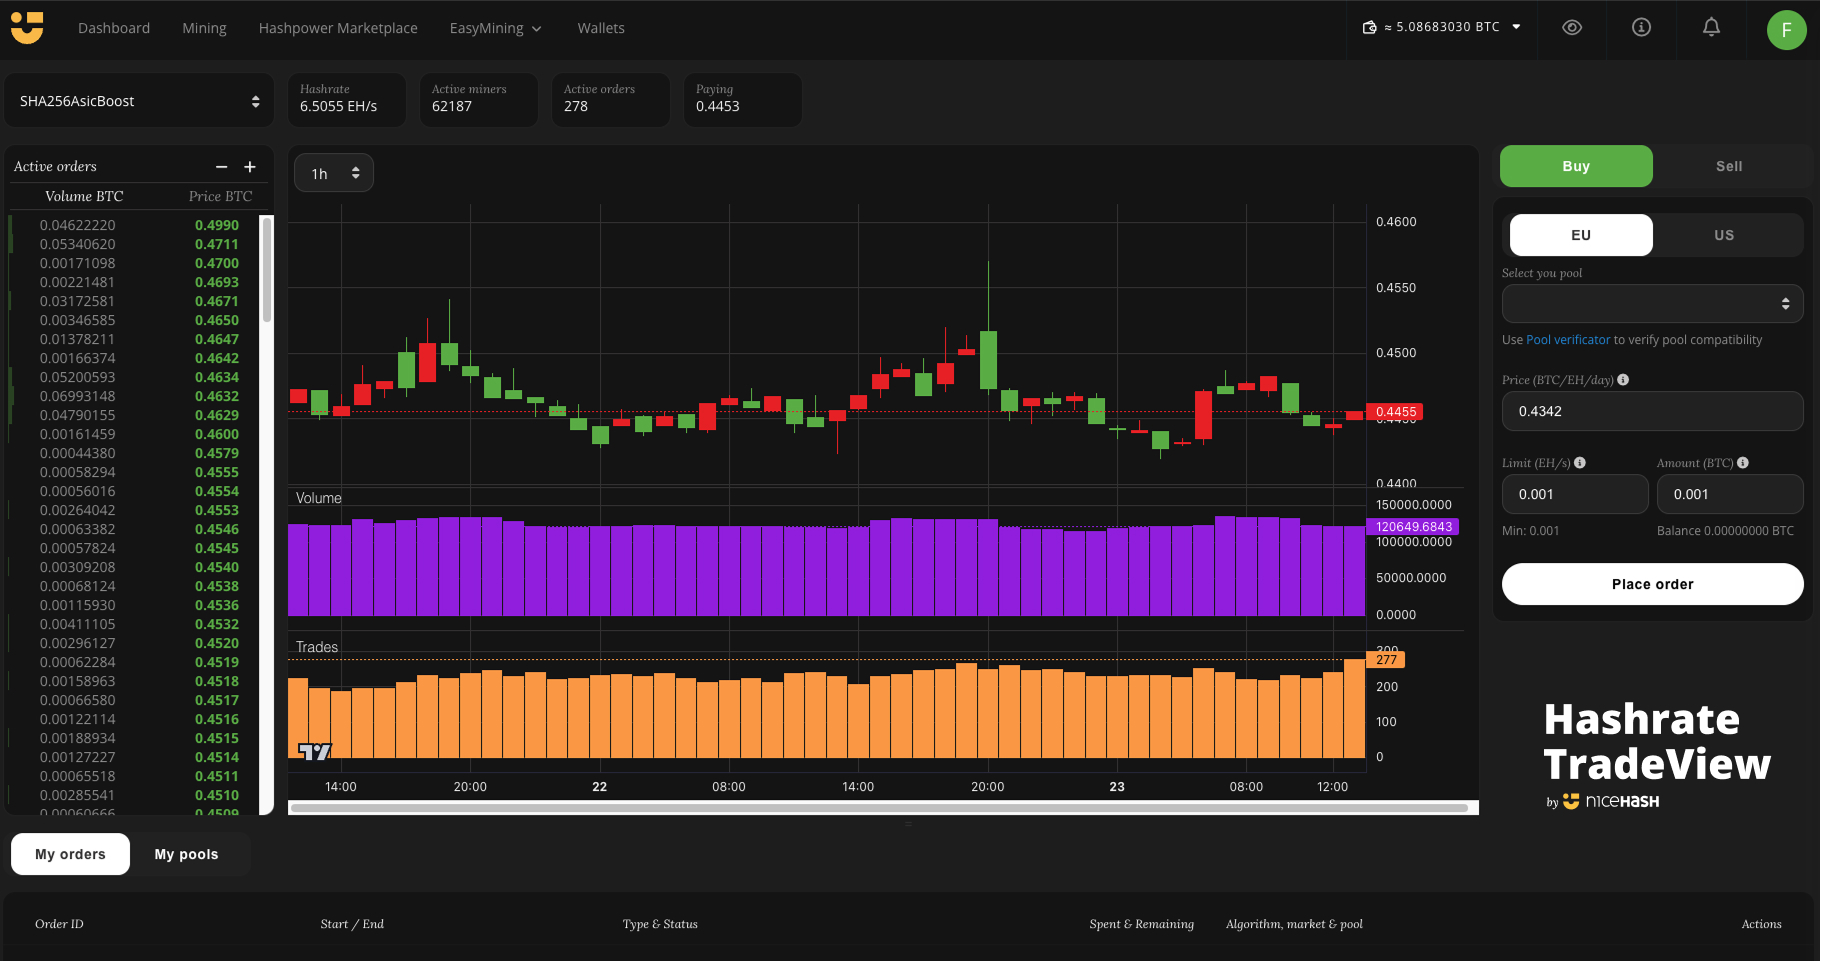Click plus icon in Active orders
Viewport: 1821px width, 962px height.
250,167
